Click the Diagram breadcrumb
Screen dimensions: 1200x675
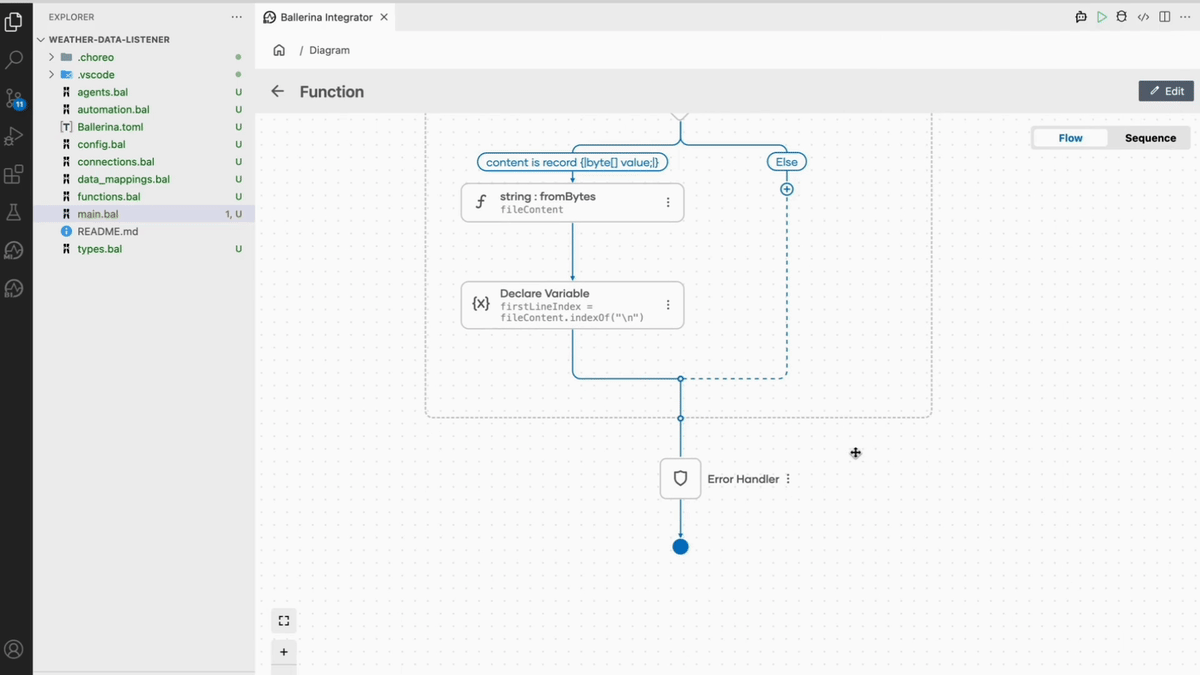(329, 50)
